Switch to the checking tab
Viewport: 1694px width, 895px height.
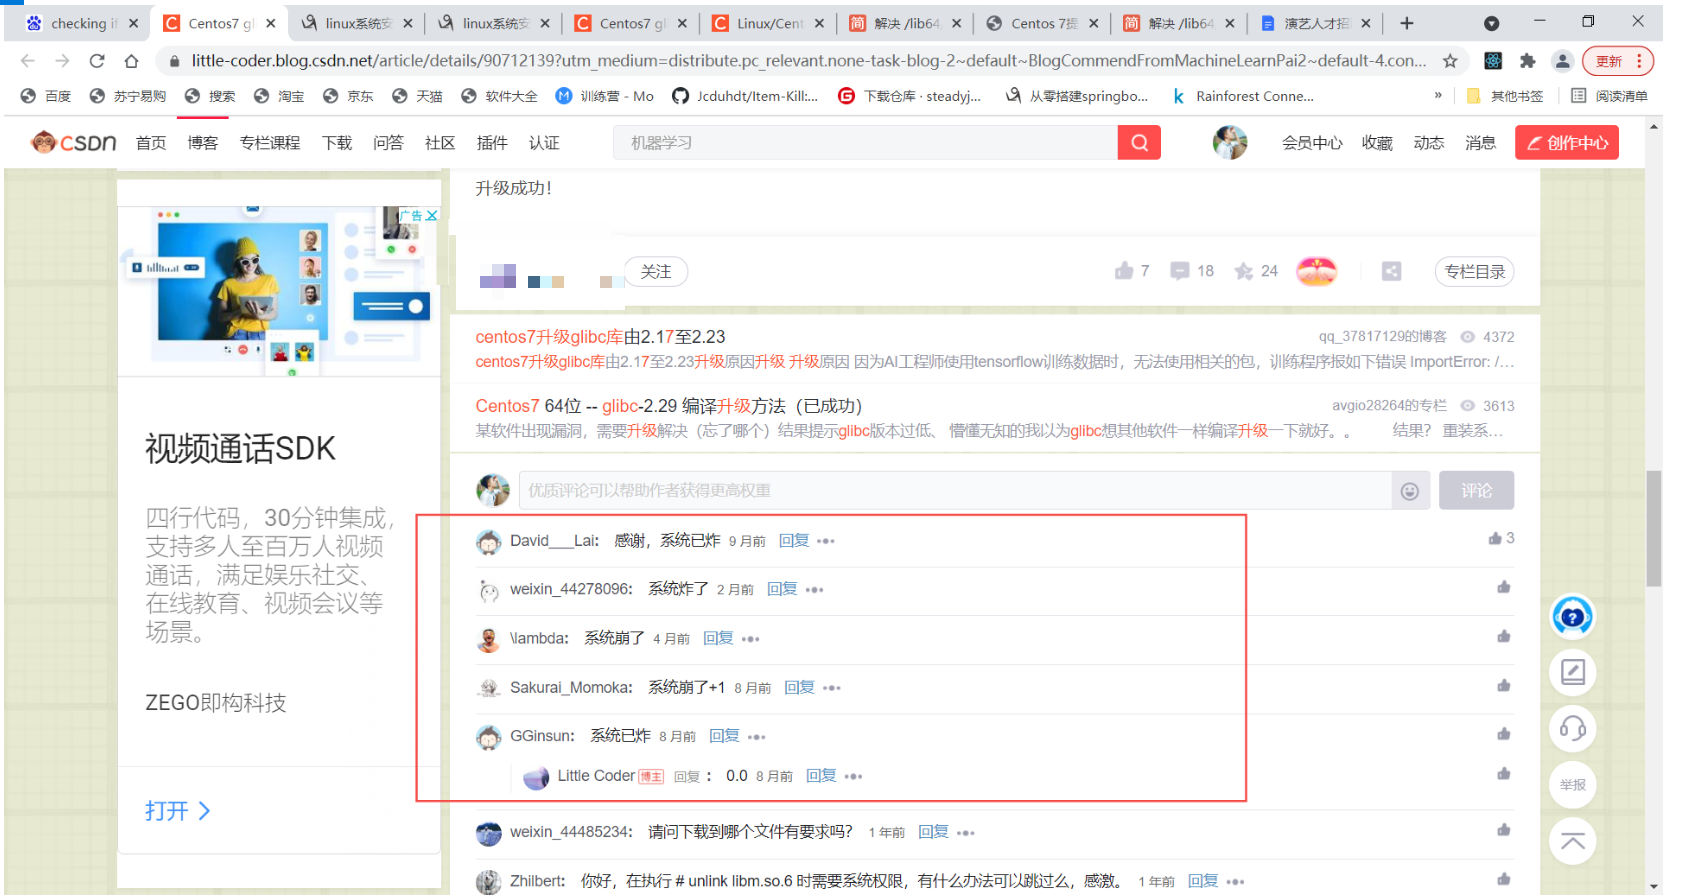pos(83,23)
